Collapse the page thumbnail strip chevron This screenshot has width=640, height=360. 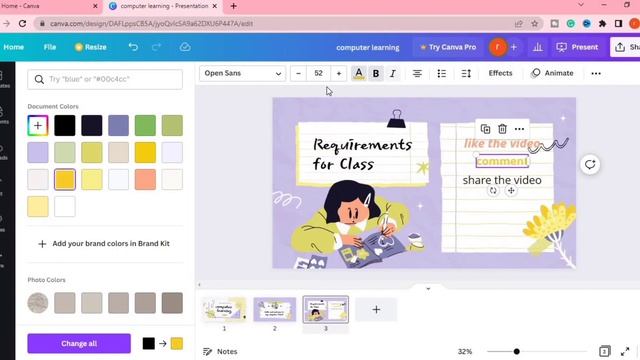[x=428, y=289]
